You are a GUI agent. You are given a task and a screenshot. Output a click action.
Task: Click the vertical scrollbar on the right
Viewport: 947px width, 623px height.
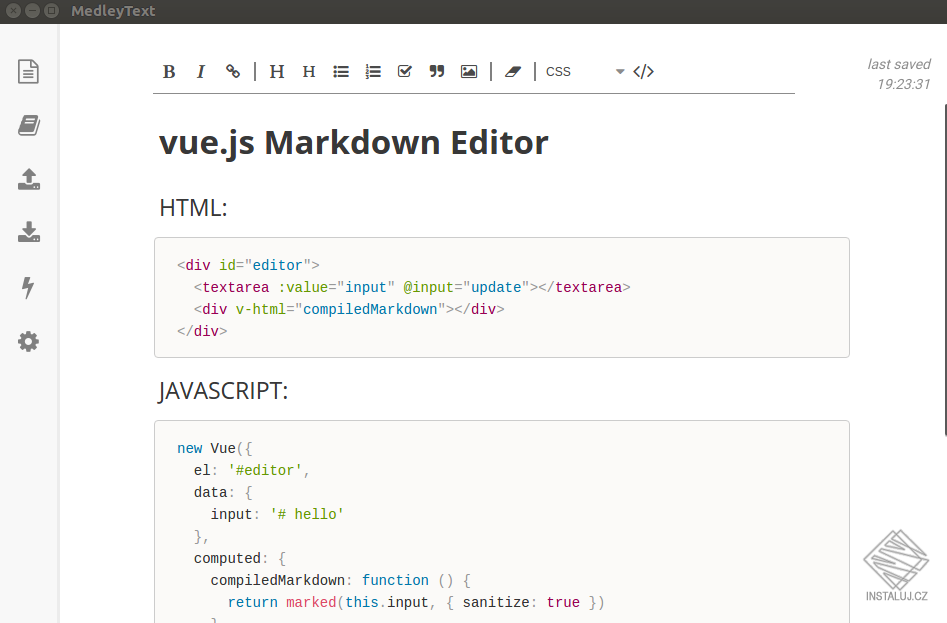[945, 269]
